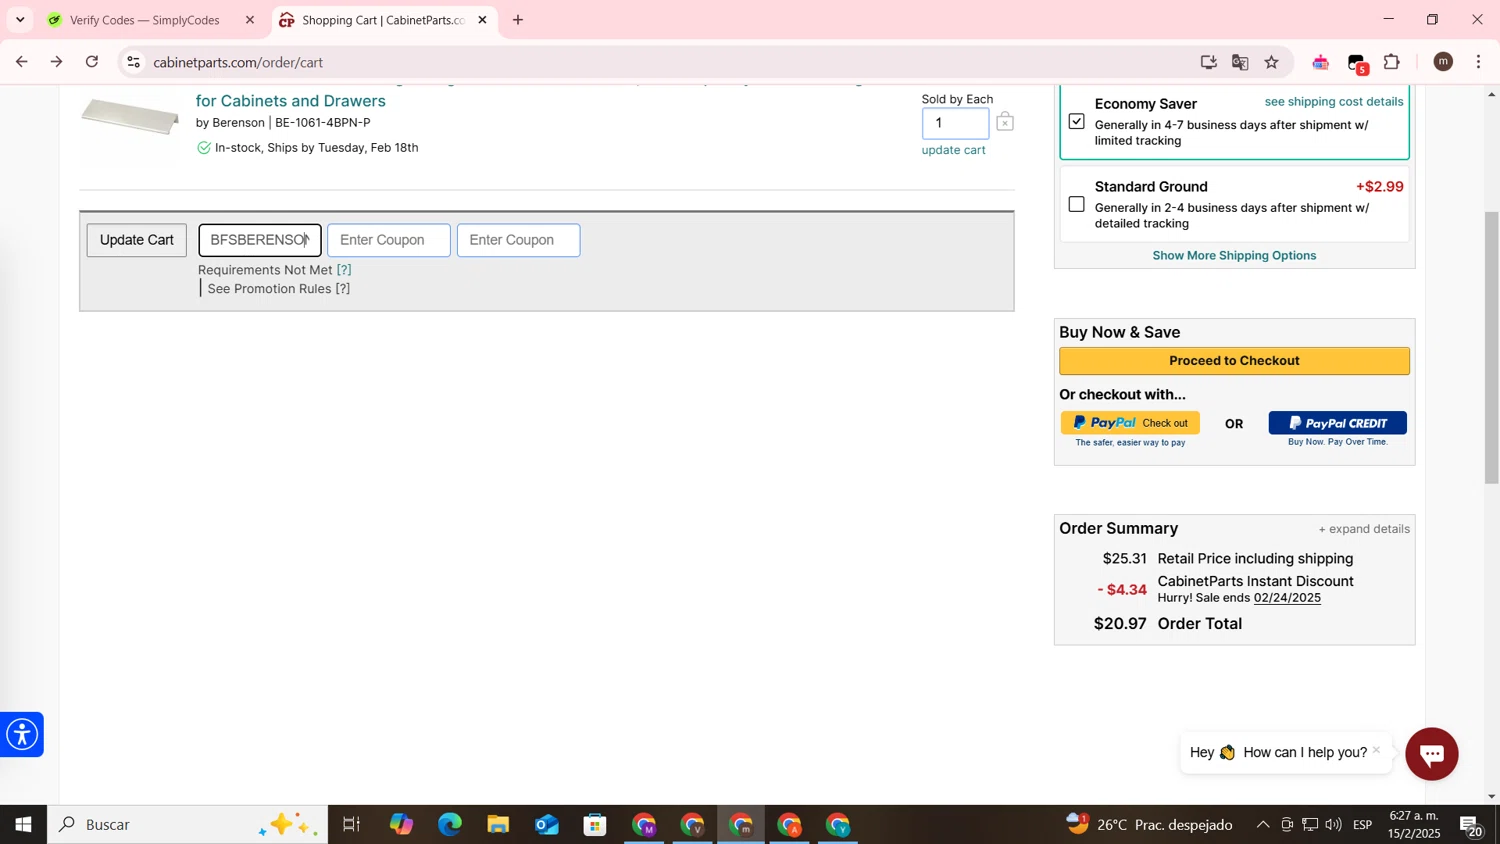The image size is (1500, 844).
Task: Open the live chat bubble icon
Action: click(1431, 754)
